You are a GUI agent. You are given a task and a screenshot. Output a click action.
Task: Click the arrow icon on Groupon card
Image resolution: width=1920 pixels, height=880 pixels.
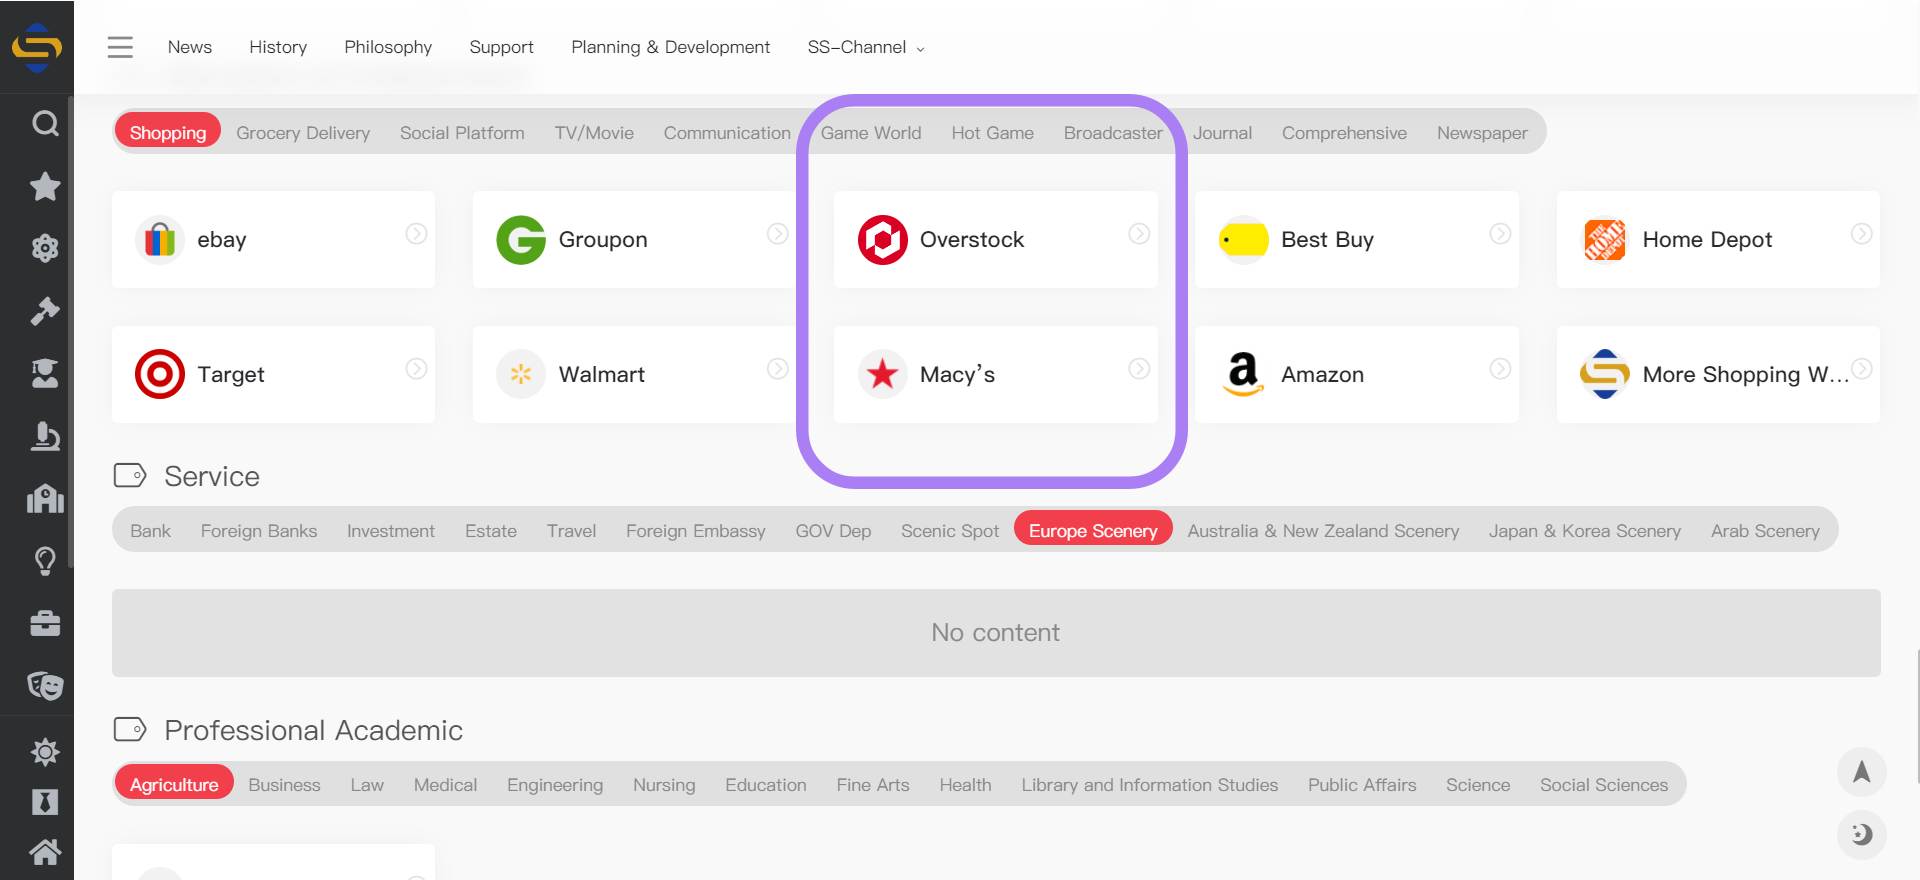click(777, 233)
